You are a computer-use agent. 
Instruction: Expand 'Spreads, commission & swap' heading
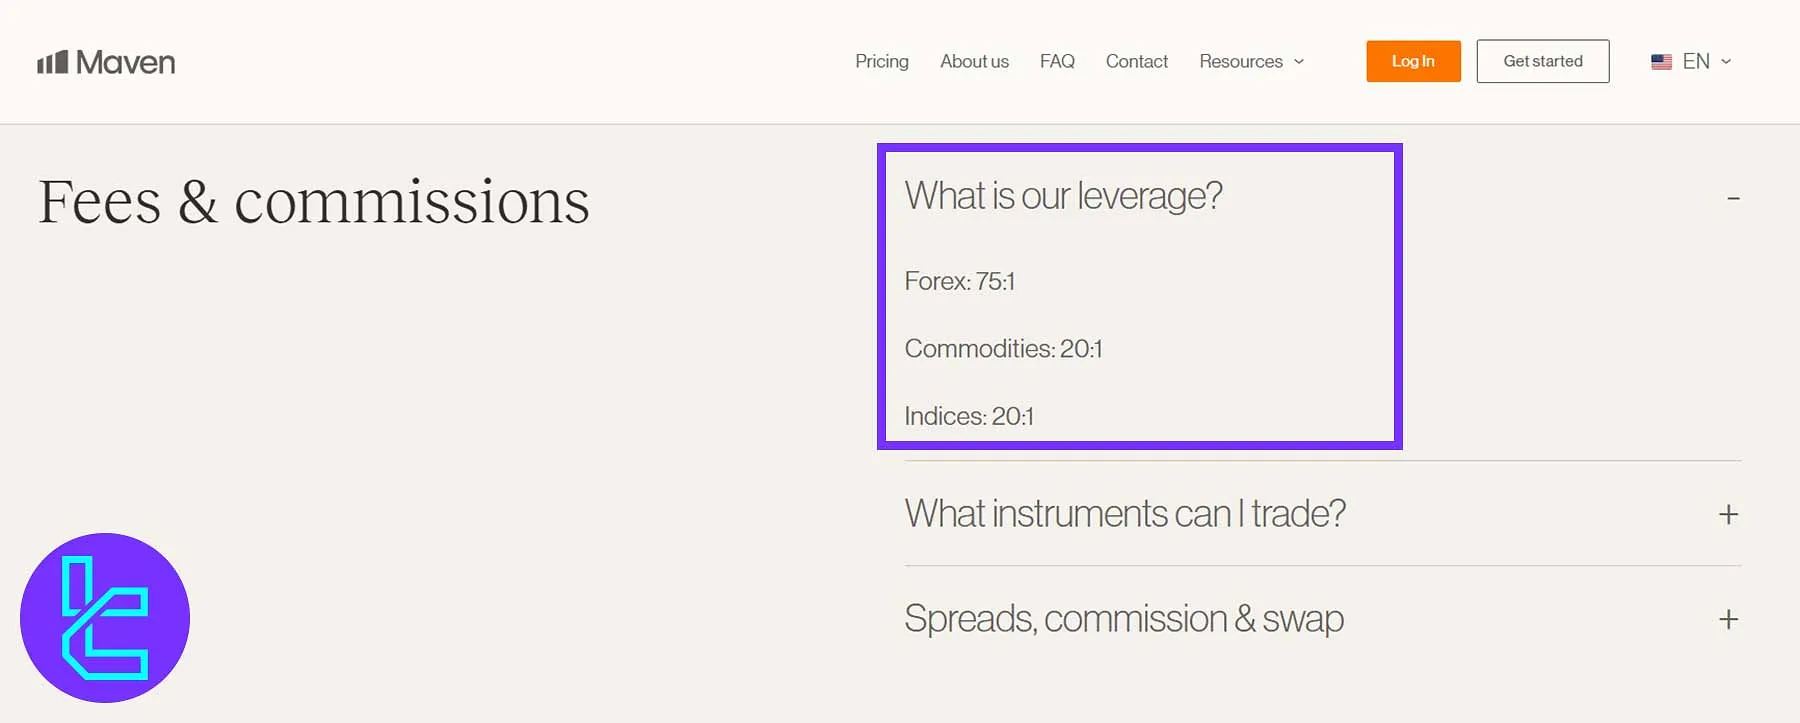pos(1124,619)
